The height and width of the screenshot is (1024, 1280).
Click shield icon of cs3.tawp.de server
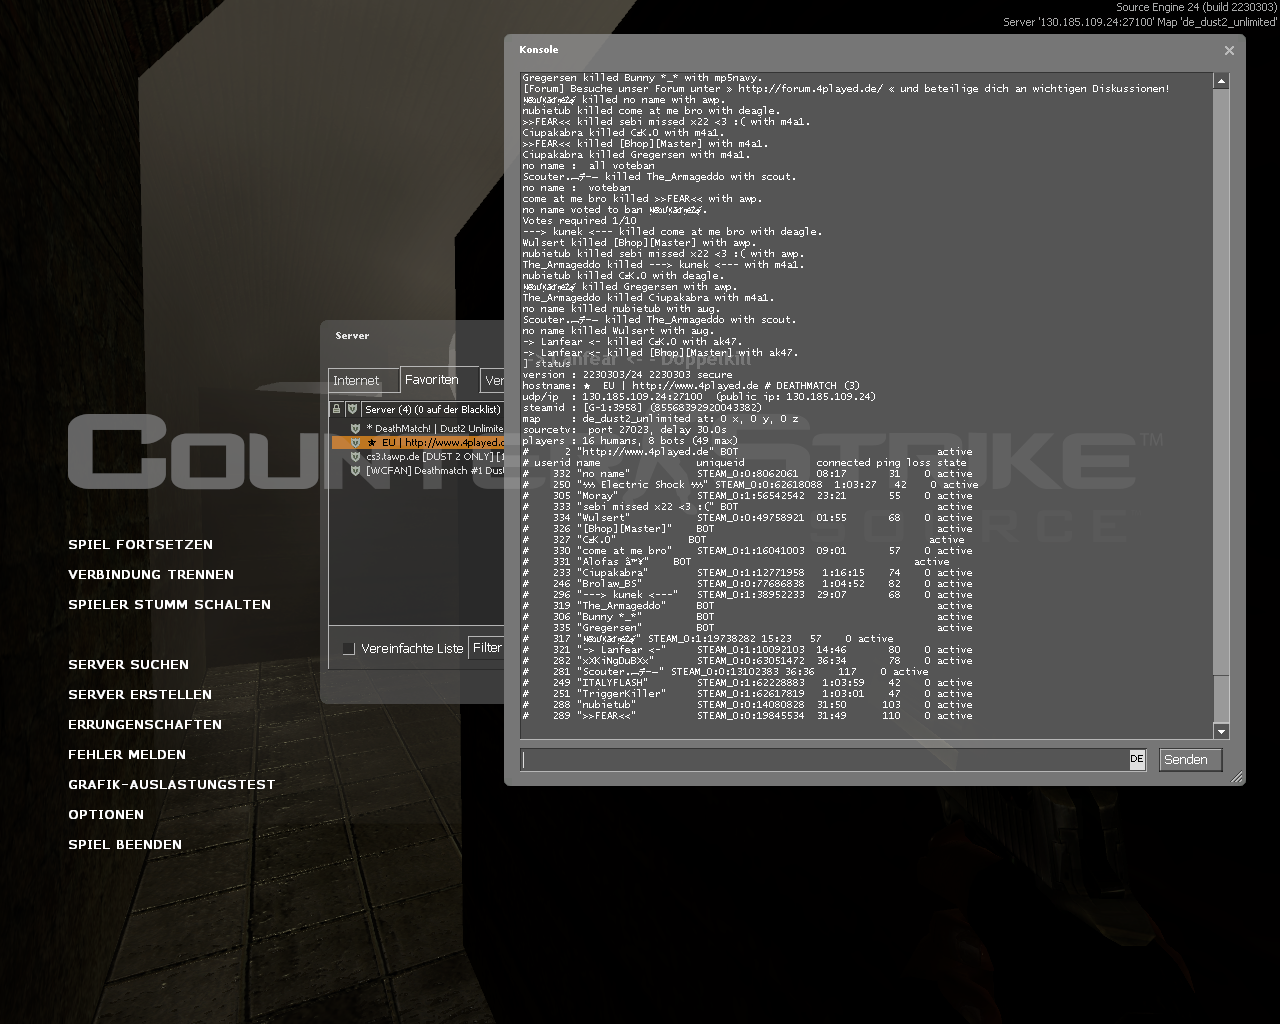click(355, 457)
